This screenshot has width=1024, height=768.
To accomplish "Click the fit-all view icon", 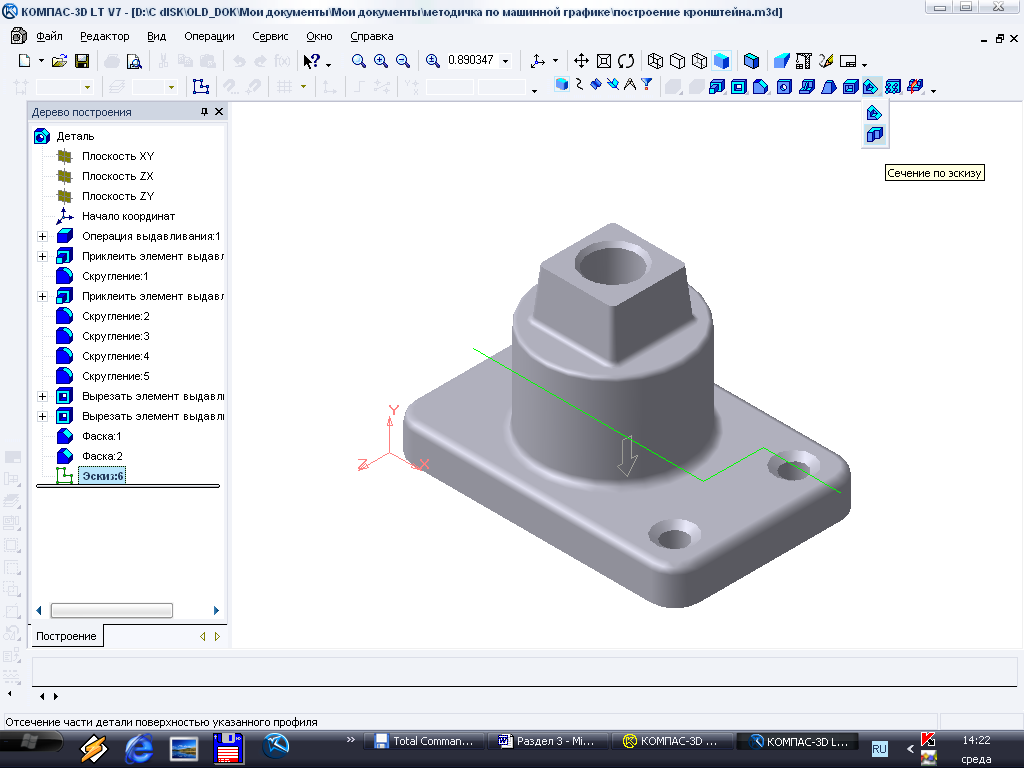I will tap(604, 61).
